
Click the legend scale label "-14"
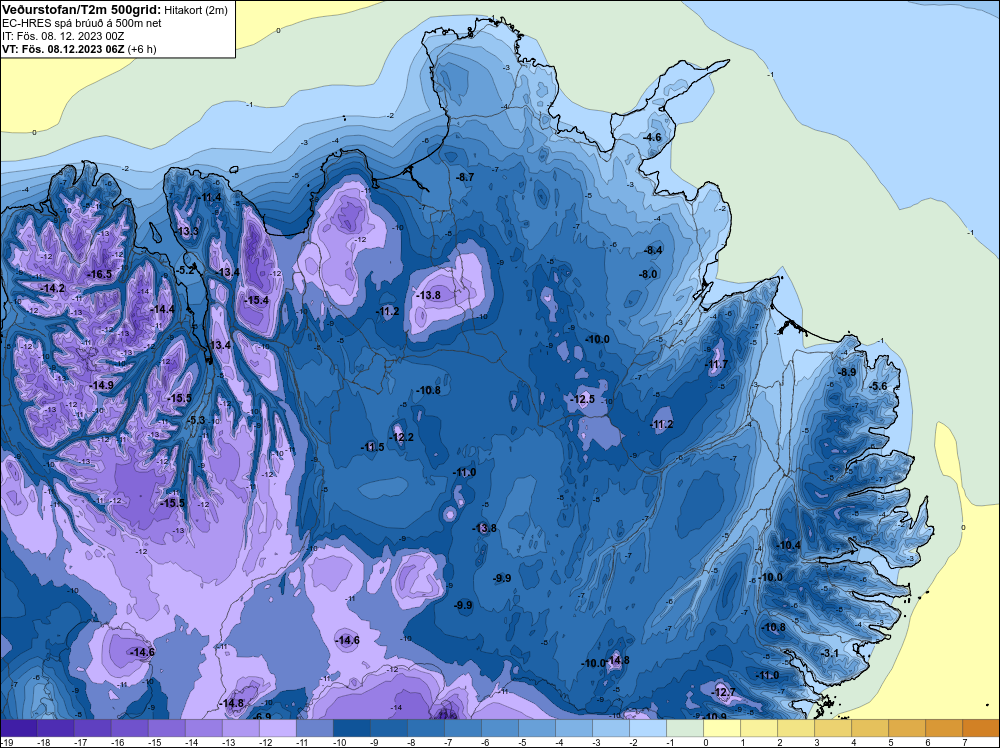pyautogui.click(x=191, y=742)
